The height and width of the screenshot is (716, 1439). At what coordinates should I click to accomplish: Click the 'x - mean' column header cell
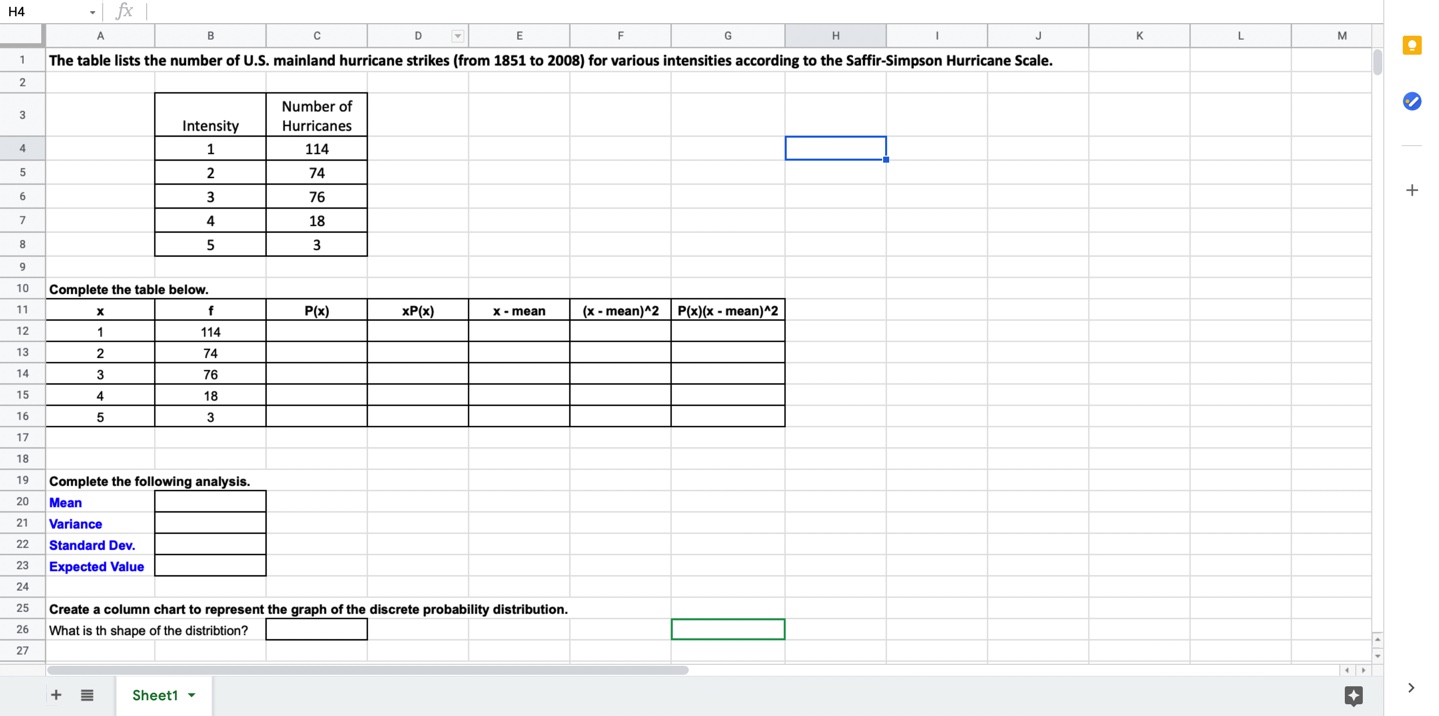coord(519,310)
